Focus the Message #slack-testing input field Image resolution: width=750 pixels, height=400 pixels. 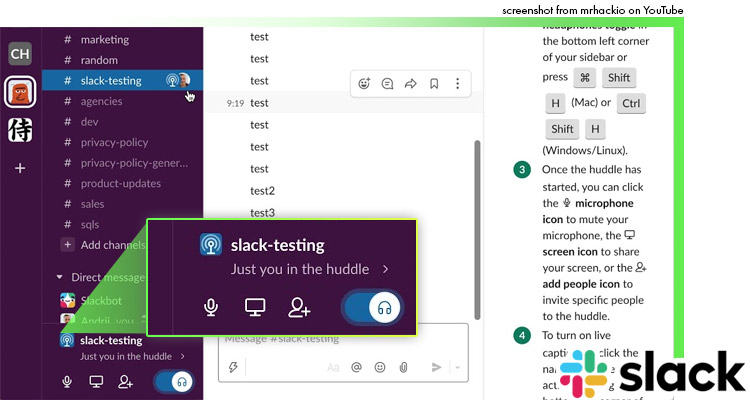point(343,339)
